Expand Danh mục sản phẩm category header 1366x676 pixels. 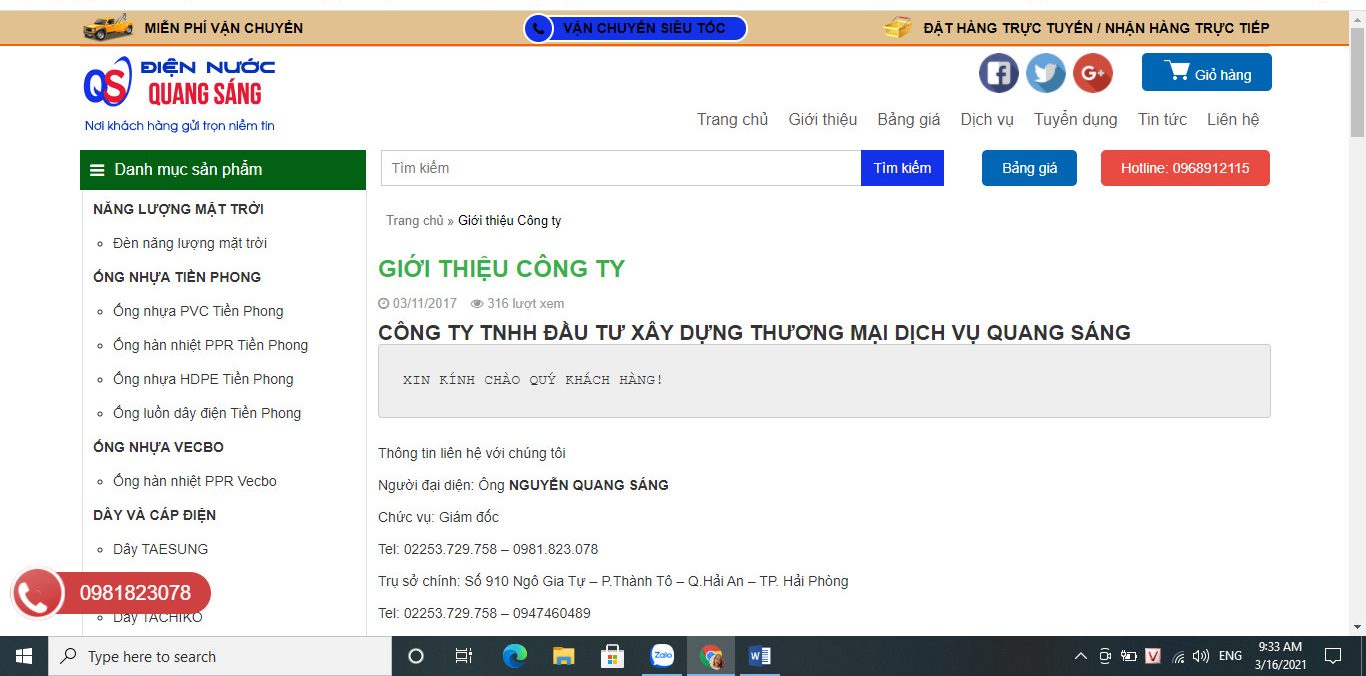pyautogui.click(x=223, y=170)
